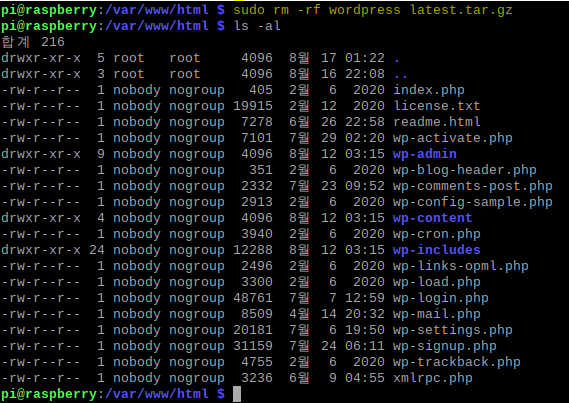Click the wp-content directory name
This screenshot has width=569, height=403.
tap(433, 218)
